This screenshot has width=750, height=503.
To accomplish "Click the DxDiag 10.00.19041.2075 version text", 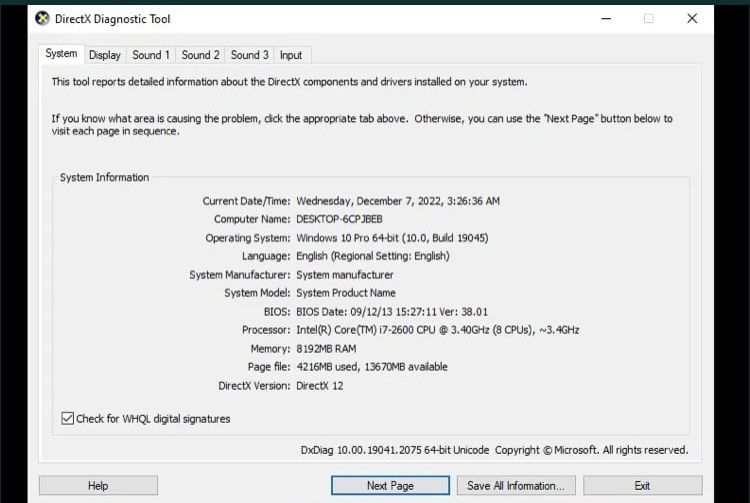I will [x=395, y=450].
